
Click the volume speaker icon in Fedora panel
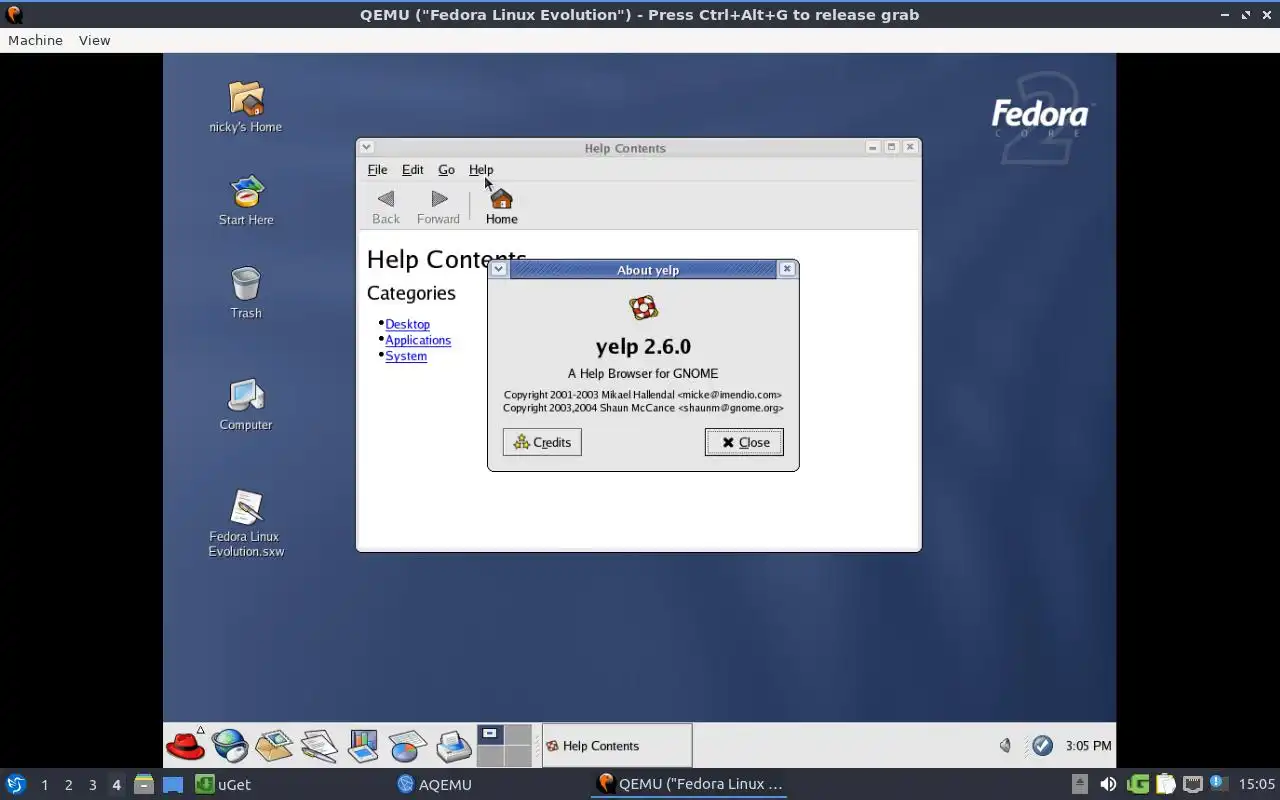point(1005,745)
